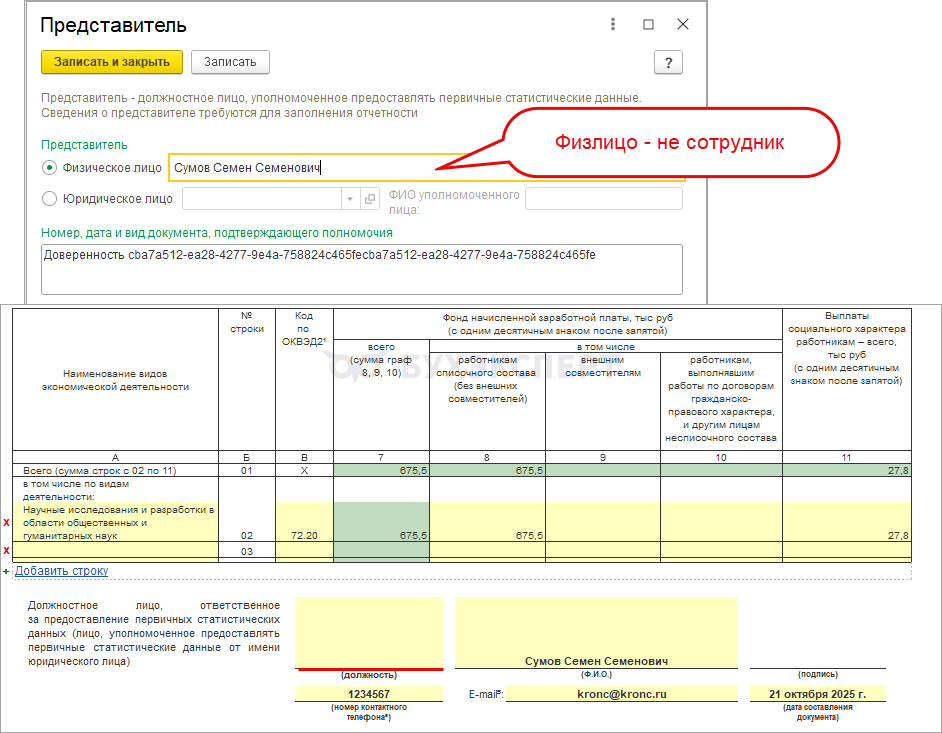The image size is (942, 733).
Task: Expand the Юридическое лицо dropdown arrow
Action: coord(350,199)
